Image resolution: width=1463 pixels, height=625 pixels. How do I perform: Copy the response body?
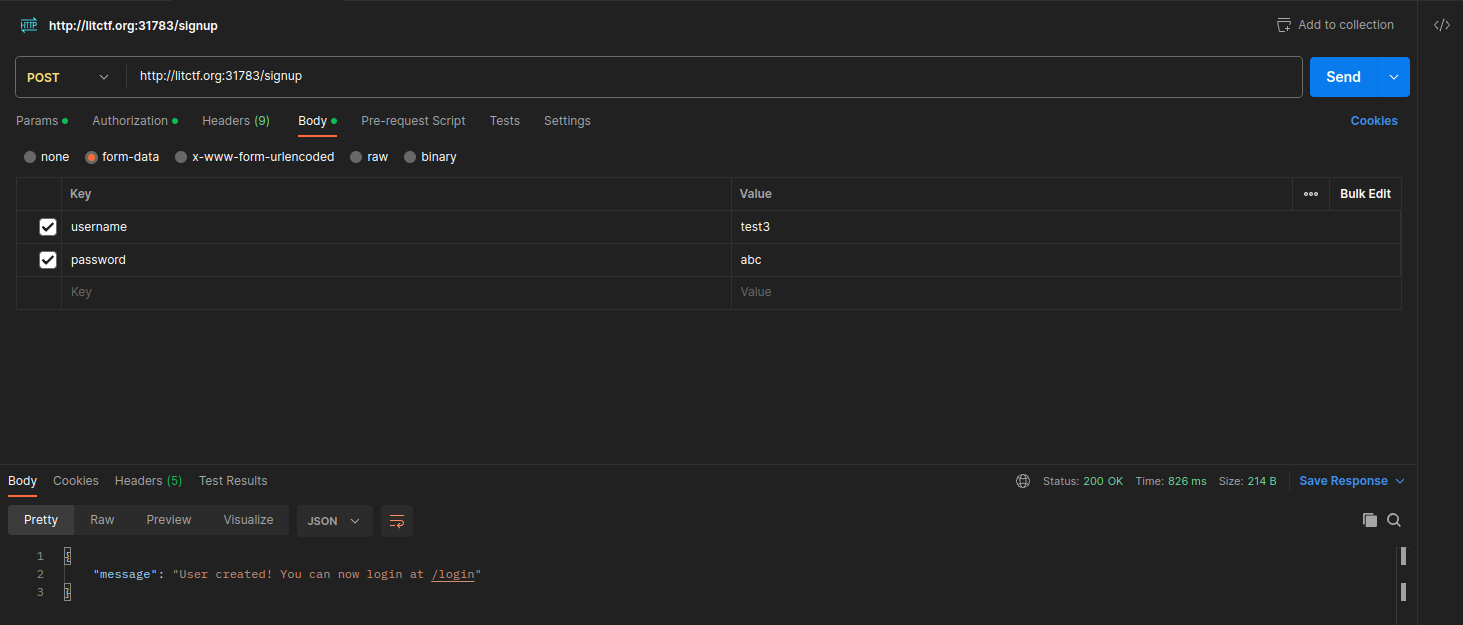point(1370,520)
